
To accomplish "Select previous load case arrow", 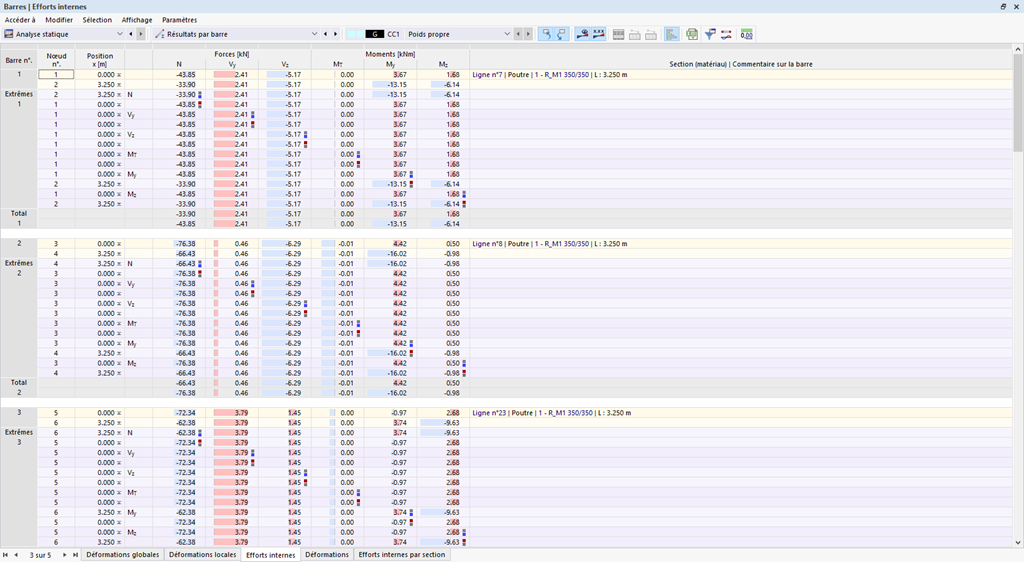I will pos(519,34).
